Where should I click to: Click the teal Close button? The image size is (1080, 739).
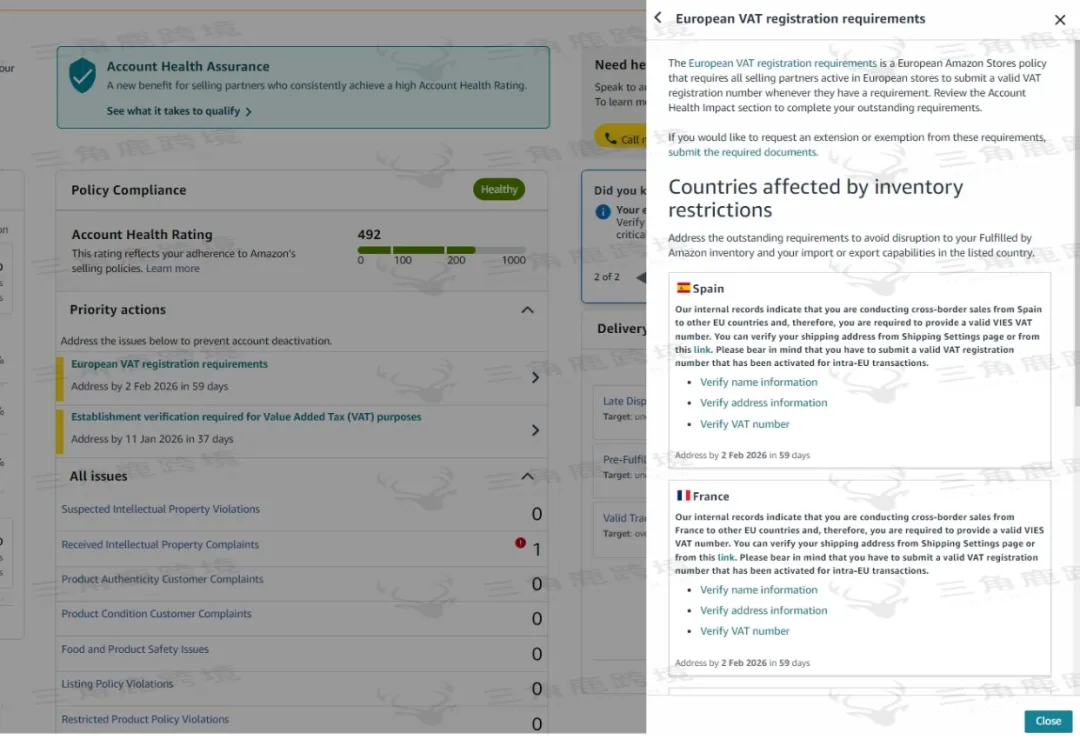(1048, 721)
